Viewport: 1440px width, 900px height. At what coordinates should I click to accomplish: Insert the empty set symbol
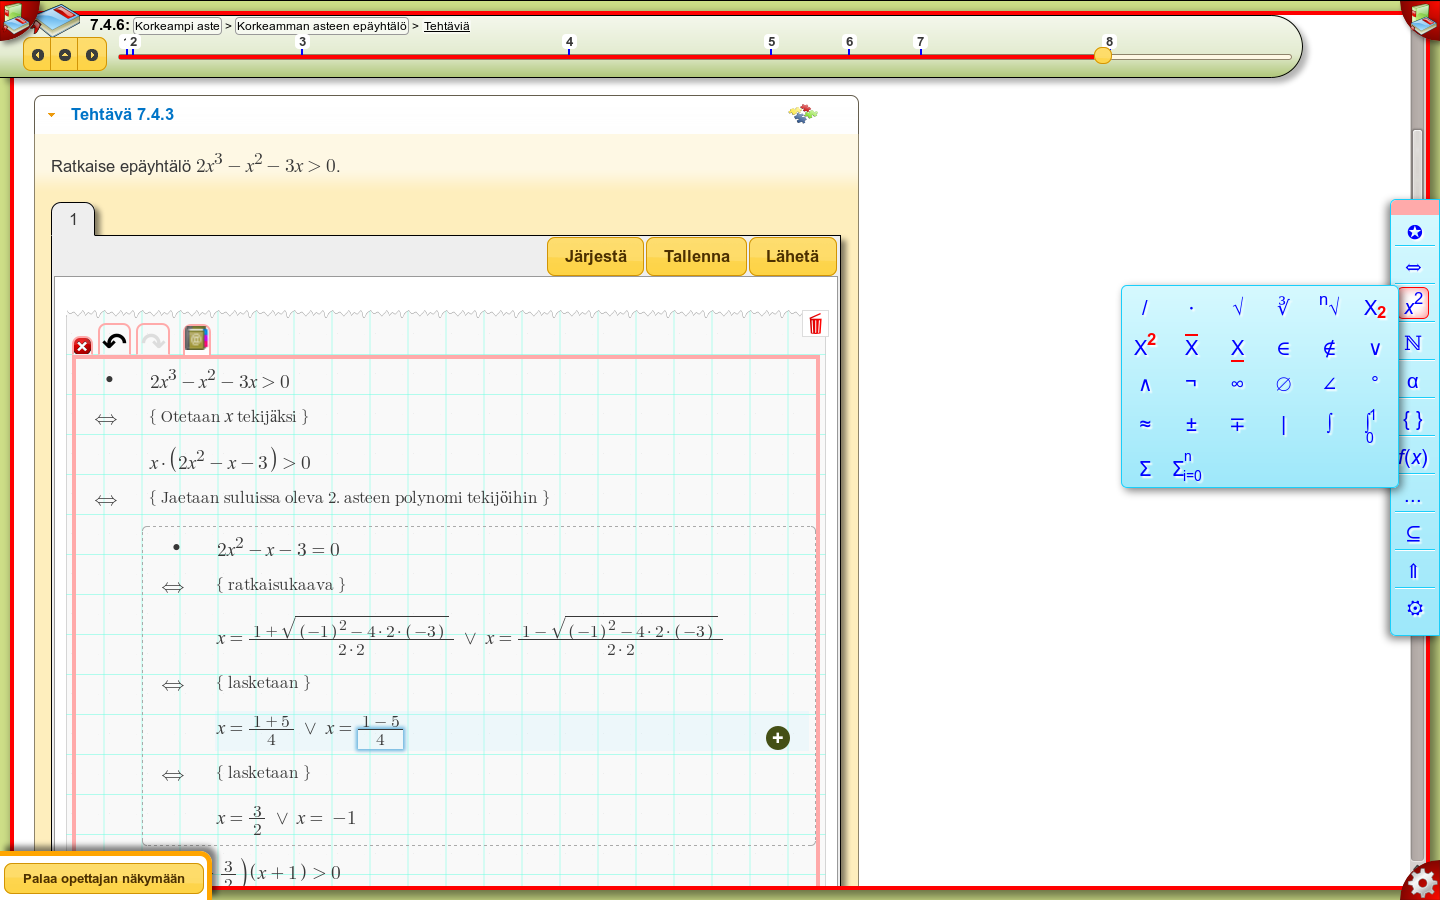point(1283,384)
